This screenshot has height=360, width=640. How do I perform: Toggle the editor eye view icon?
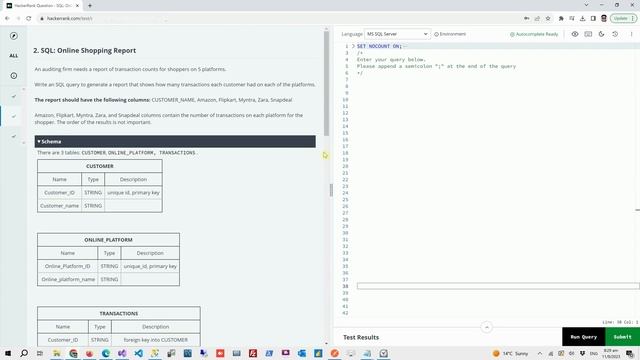click(x=575, y=34)
